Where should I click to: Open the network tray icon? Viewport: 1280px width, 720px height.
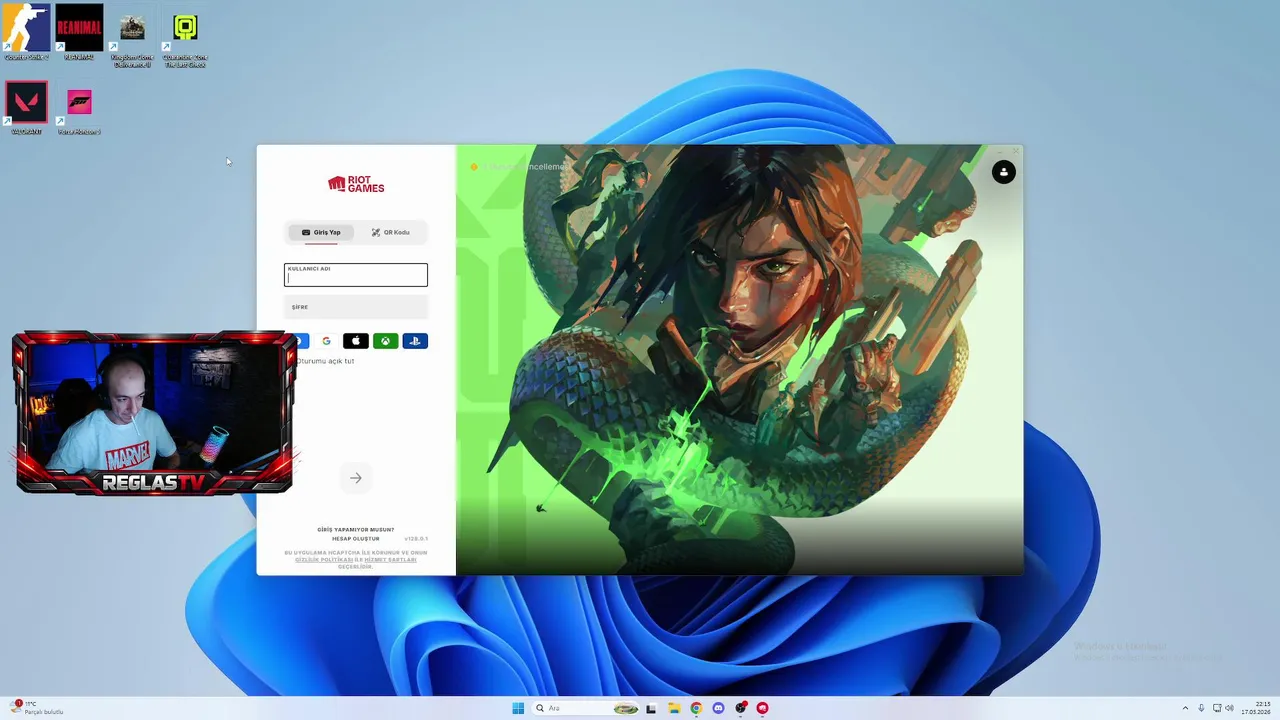[x=1216, y=708]
